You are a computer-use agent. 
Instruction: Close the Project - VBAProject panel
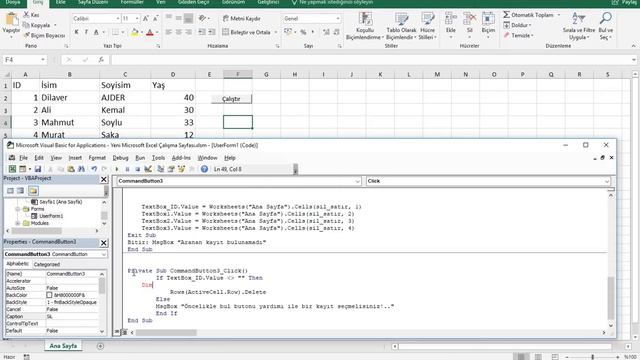(x=104, y=179)
